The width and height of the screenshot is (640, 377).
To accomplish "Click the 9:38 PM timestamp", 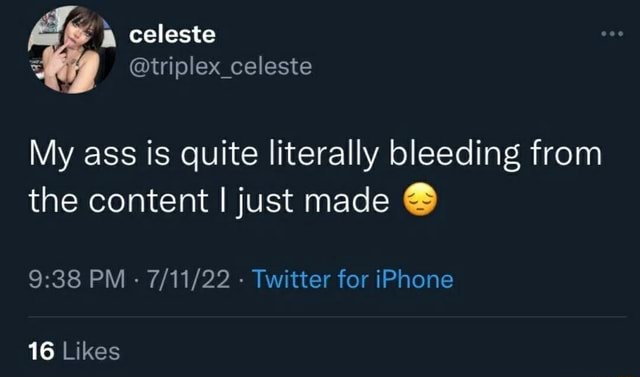I will pyautogui.click(x=77, y=280).
